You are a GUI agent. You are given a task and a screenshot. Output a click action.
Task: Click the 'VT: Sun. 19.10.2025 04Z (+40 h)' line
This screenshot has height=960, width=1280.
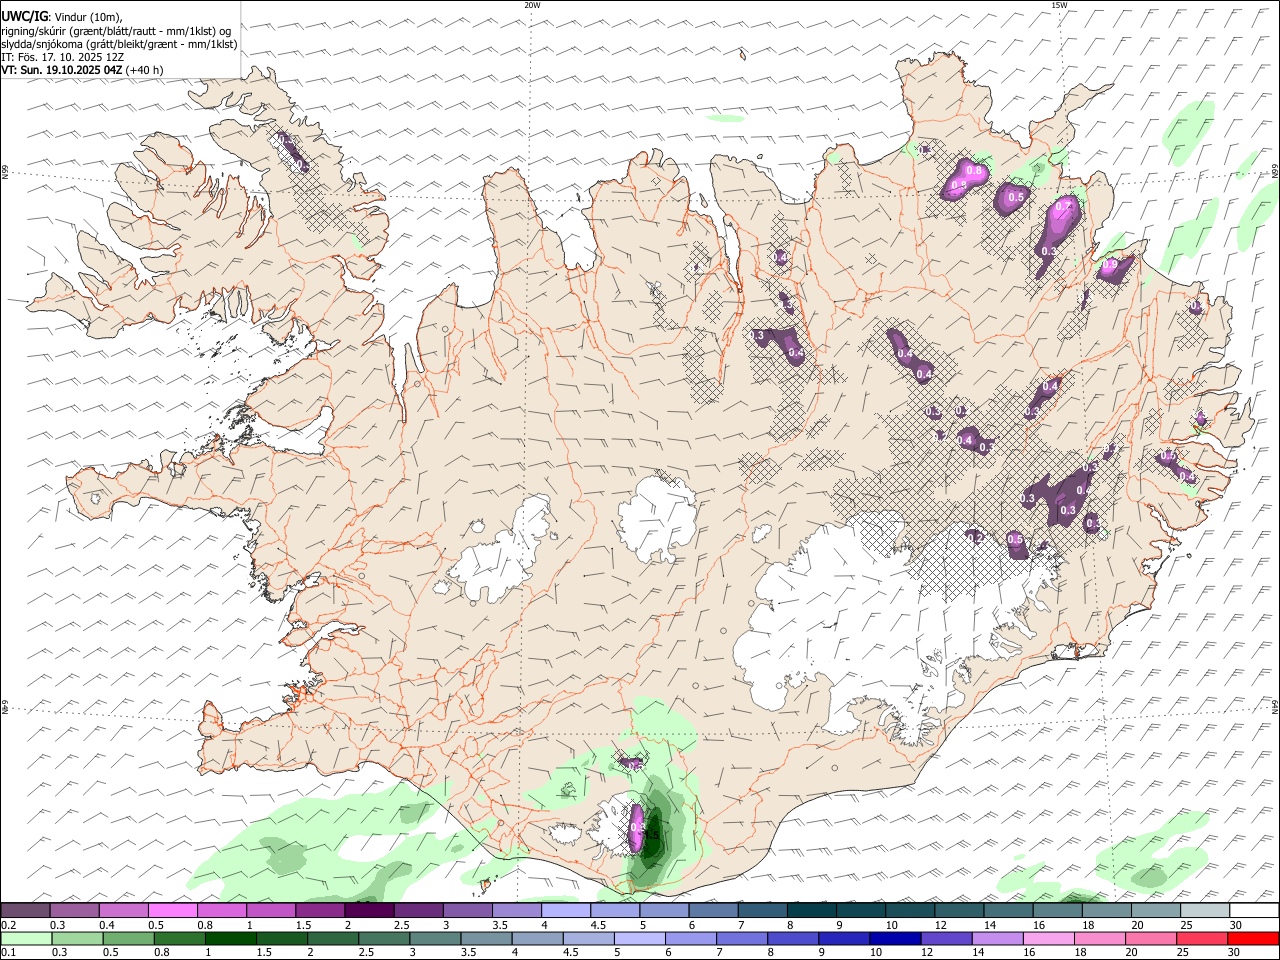click(82, 70)
